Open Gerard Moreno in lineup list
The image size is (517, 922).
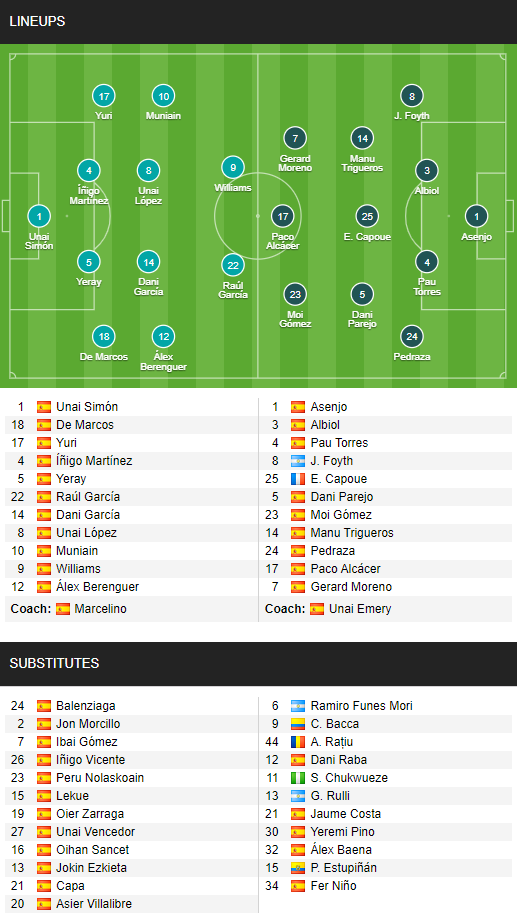[351, 587]
